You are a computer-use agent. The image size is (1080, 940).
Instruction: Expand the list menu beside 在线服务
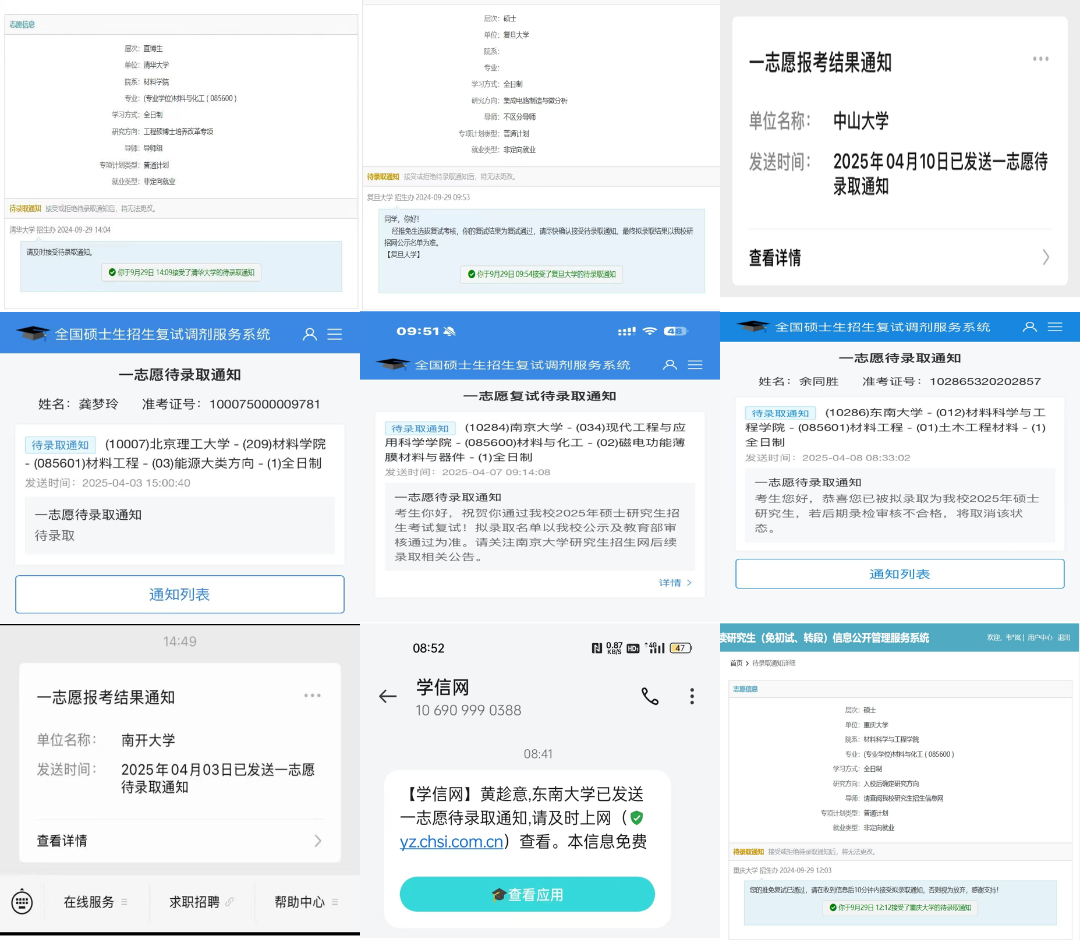(124, 901)
